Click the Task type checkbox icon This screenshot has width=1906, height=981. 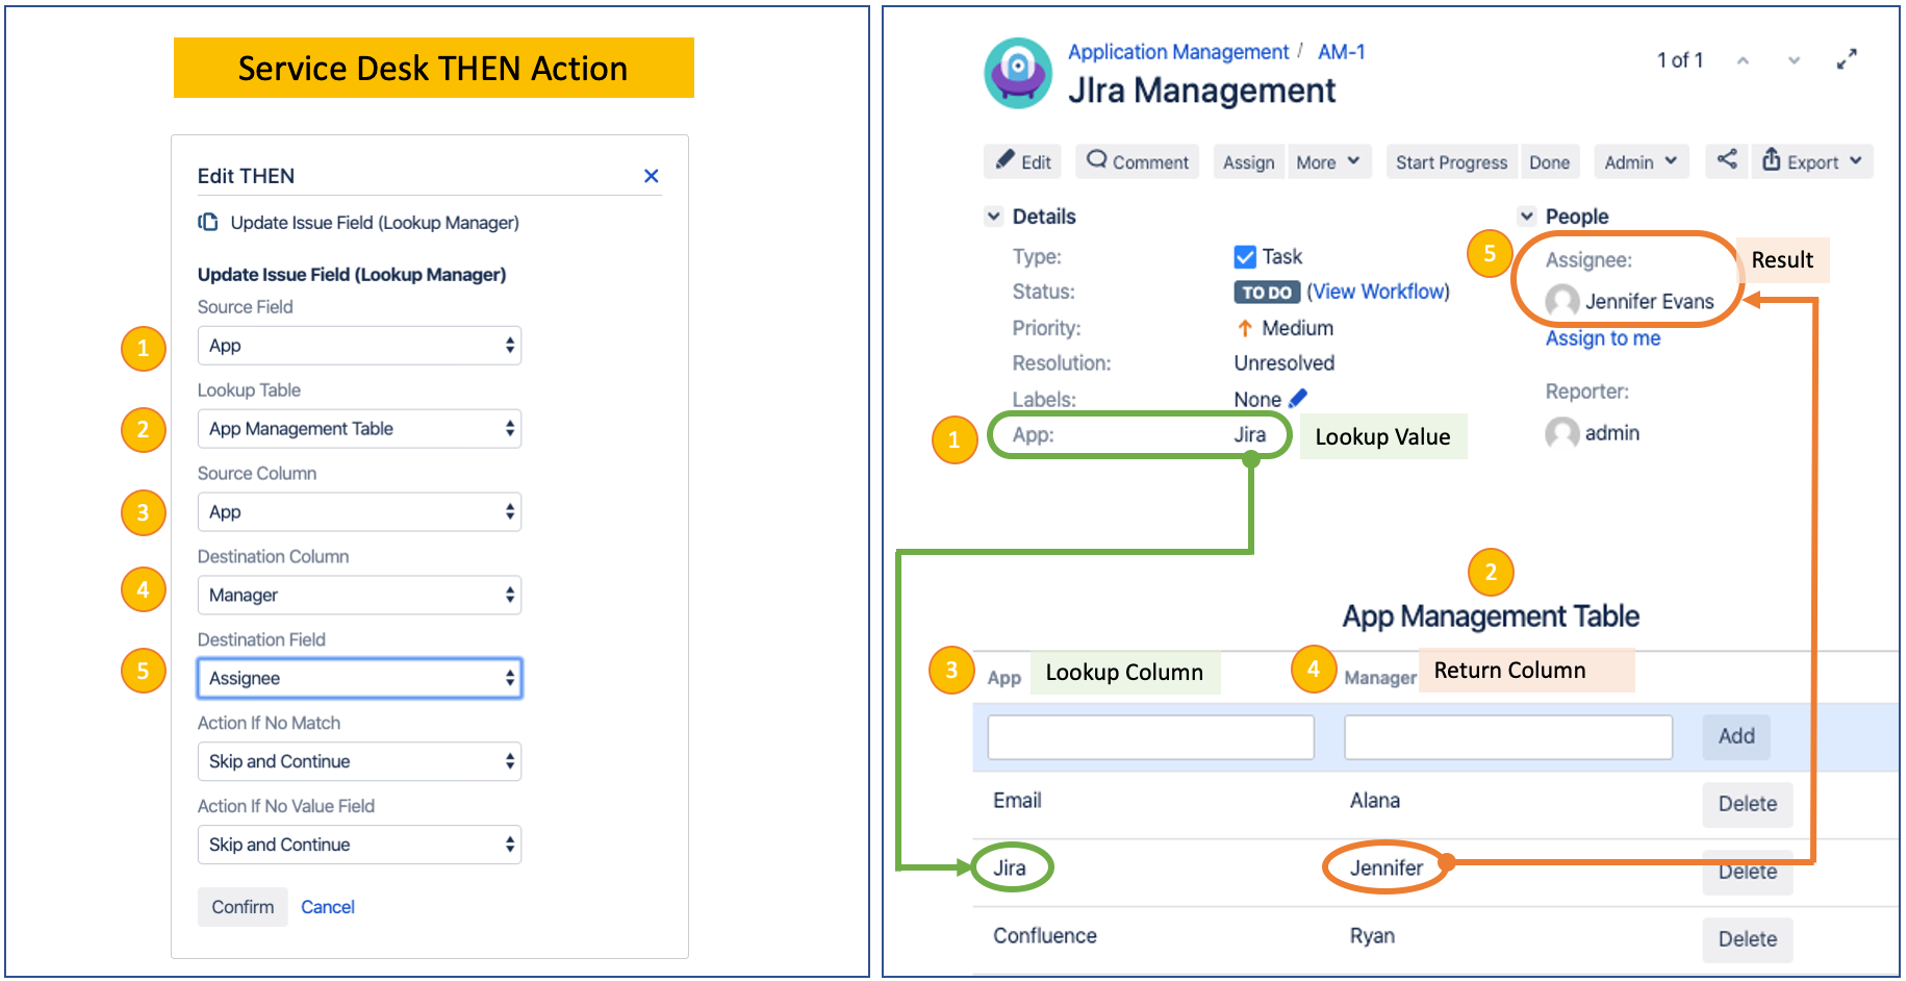pos(1245,257)
